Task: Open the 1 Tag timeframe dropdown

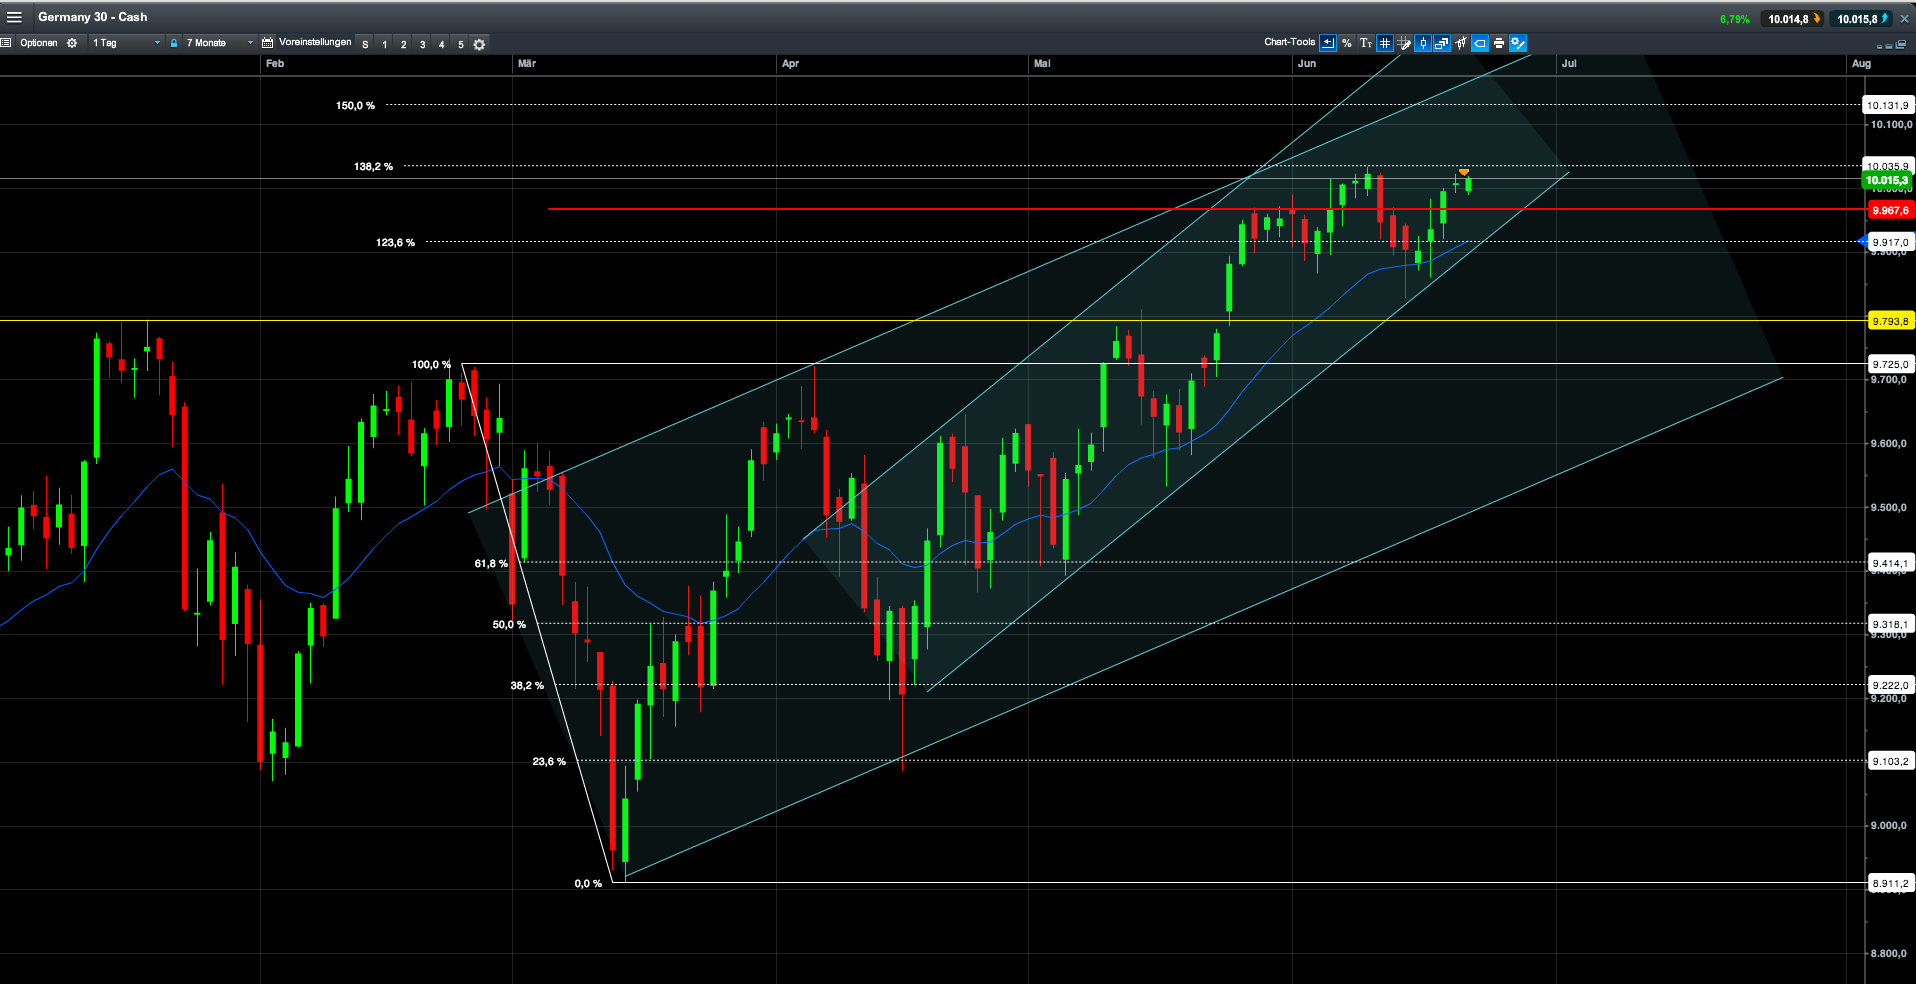Action: [125, 43]
